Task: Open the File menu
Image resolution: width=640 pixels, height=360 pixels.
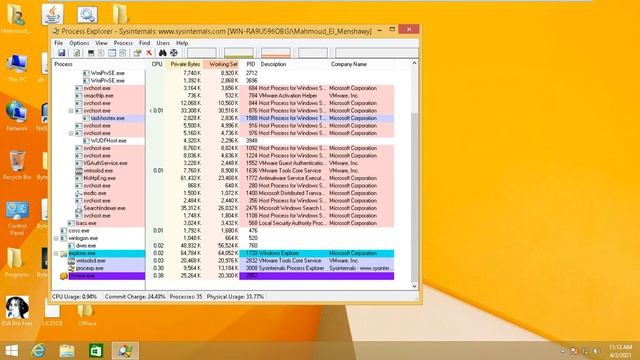Action: coord(58,43)
